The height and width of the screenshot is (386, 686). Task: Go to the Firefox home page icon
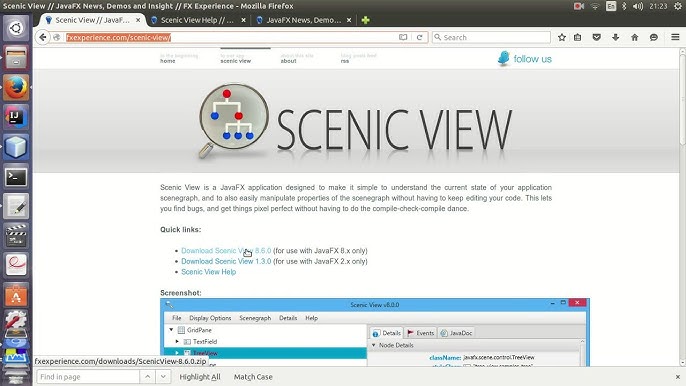(x=634, y=37)
